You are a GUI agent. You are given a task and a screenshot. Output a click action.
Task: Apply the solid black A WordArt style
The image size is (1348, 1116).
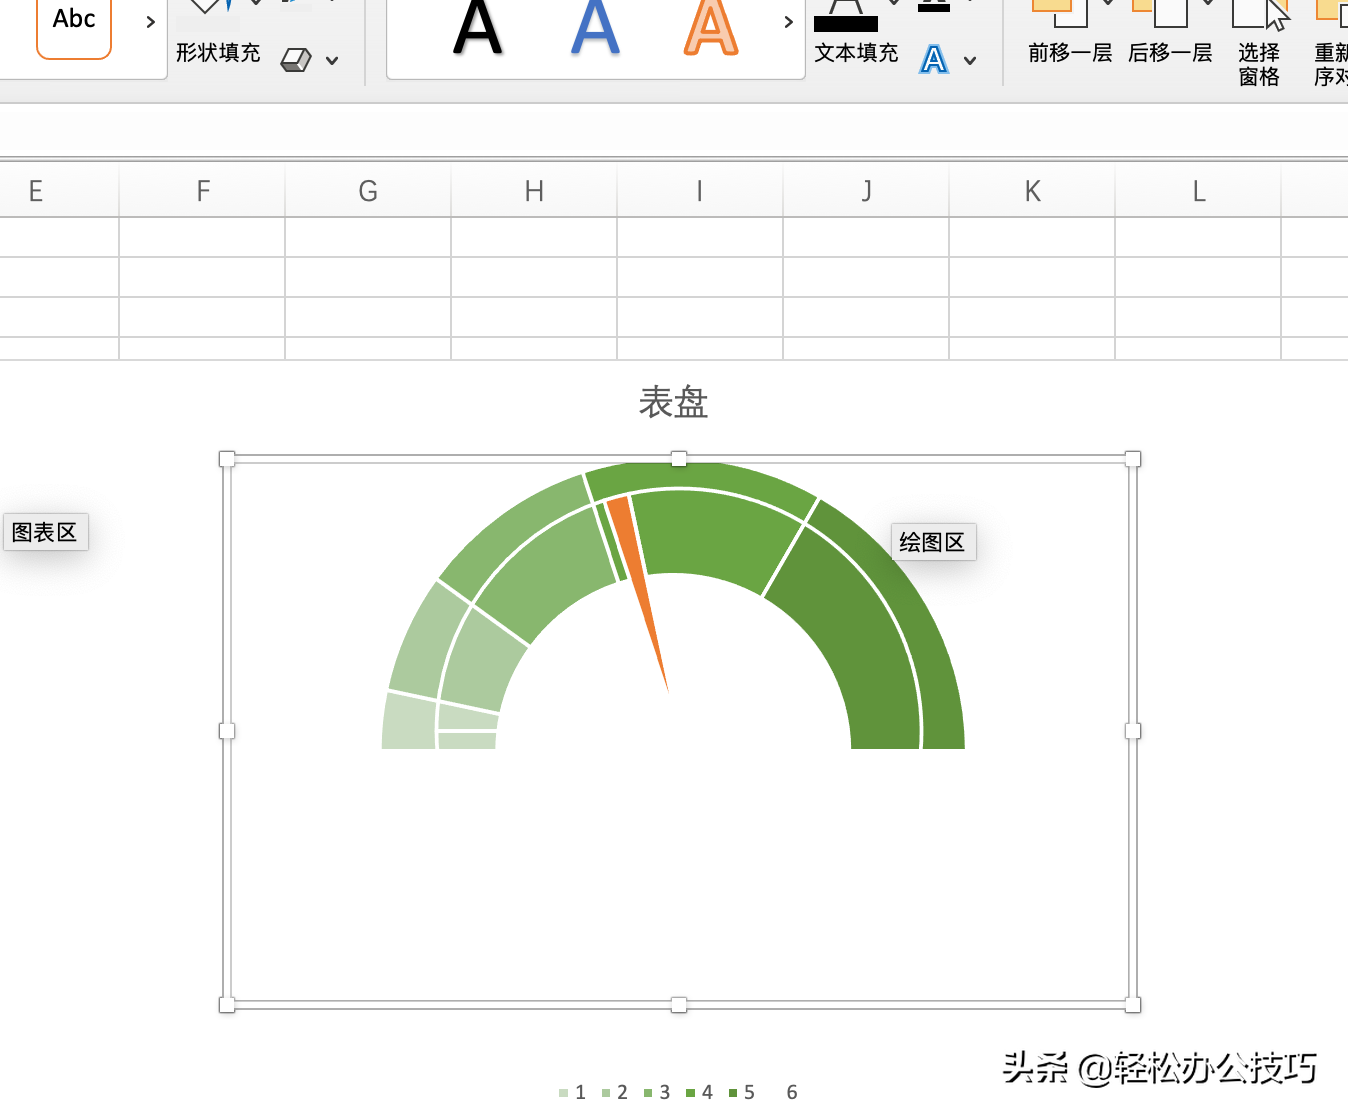477,27
